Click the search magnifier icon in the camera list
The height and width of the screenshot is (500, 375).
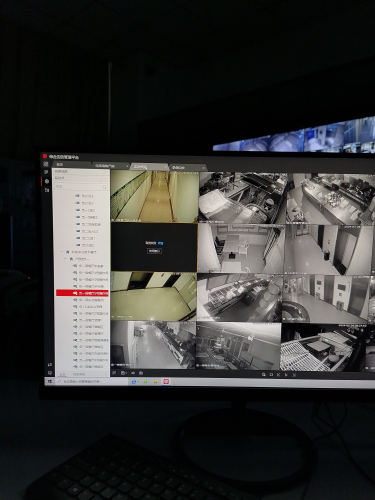[x=104, y=187]
